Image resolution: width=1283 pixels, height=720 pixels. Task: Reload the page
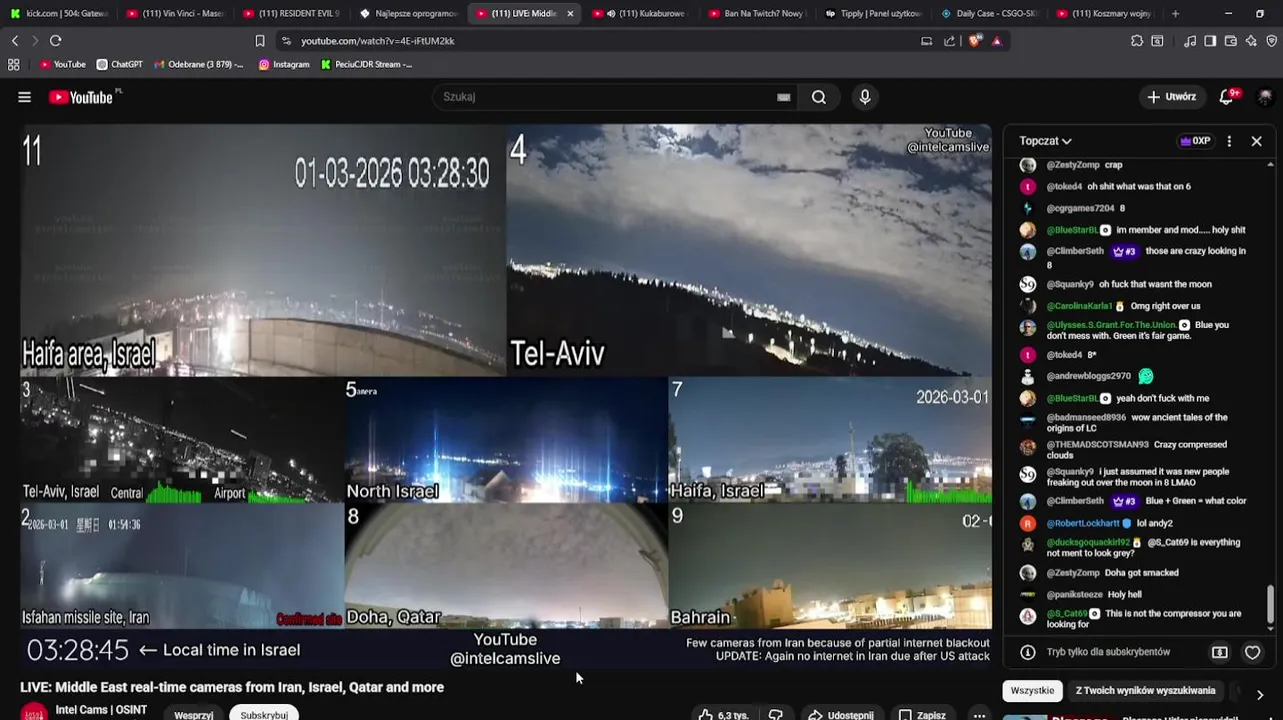[x=55, y=41]
